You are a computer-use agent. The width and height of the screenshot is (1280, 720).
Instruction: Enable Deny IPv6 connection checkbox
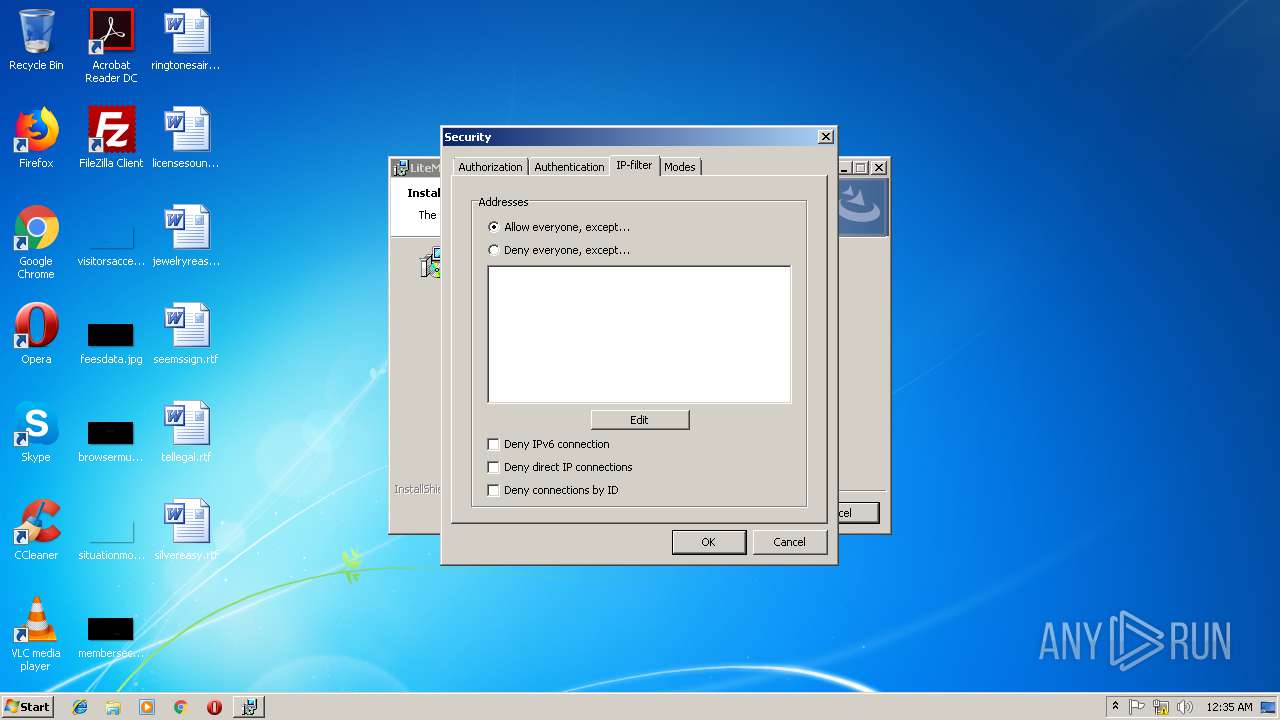[x=493, y=444]
